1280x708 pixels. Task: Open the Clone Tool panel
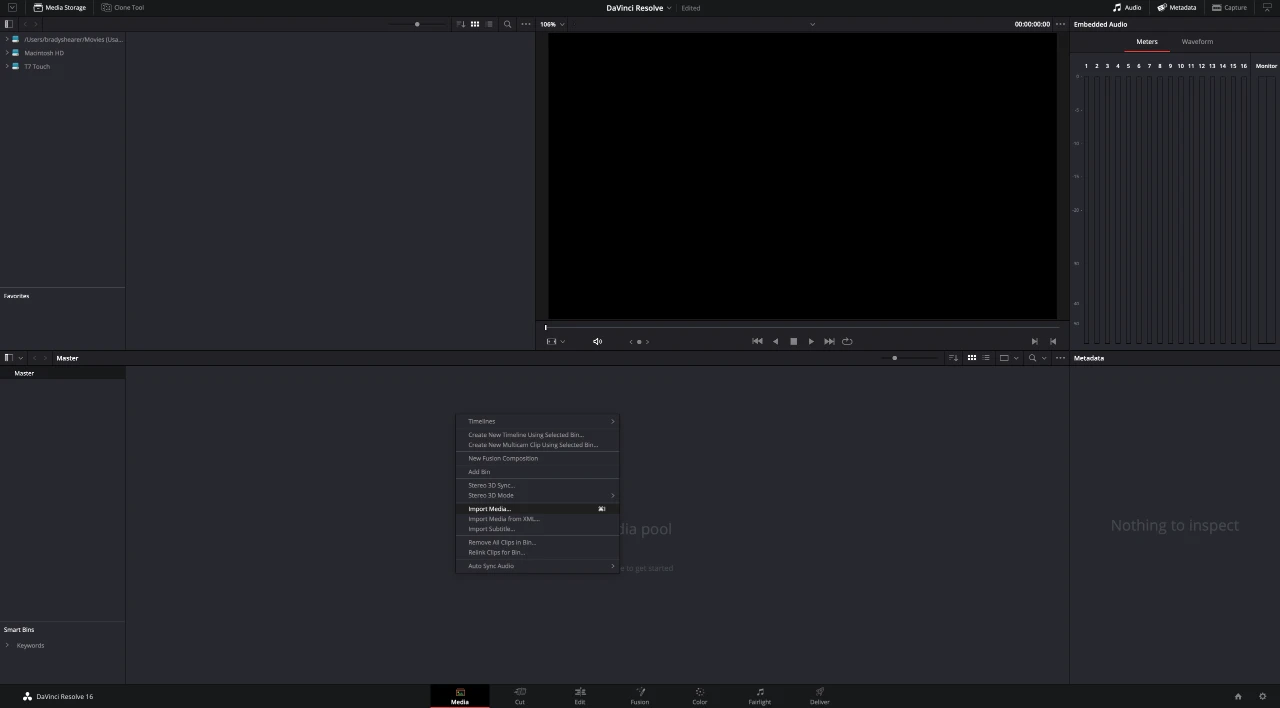pos(122,7)
